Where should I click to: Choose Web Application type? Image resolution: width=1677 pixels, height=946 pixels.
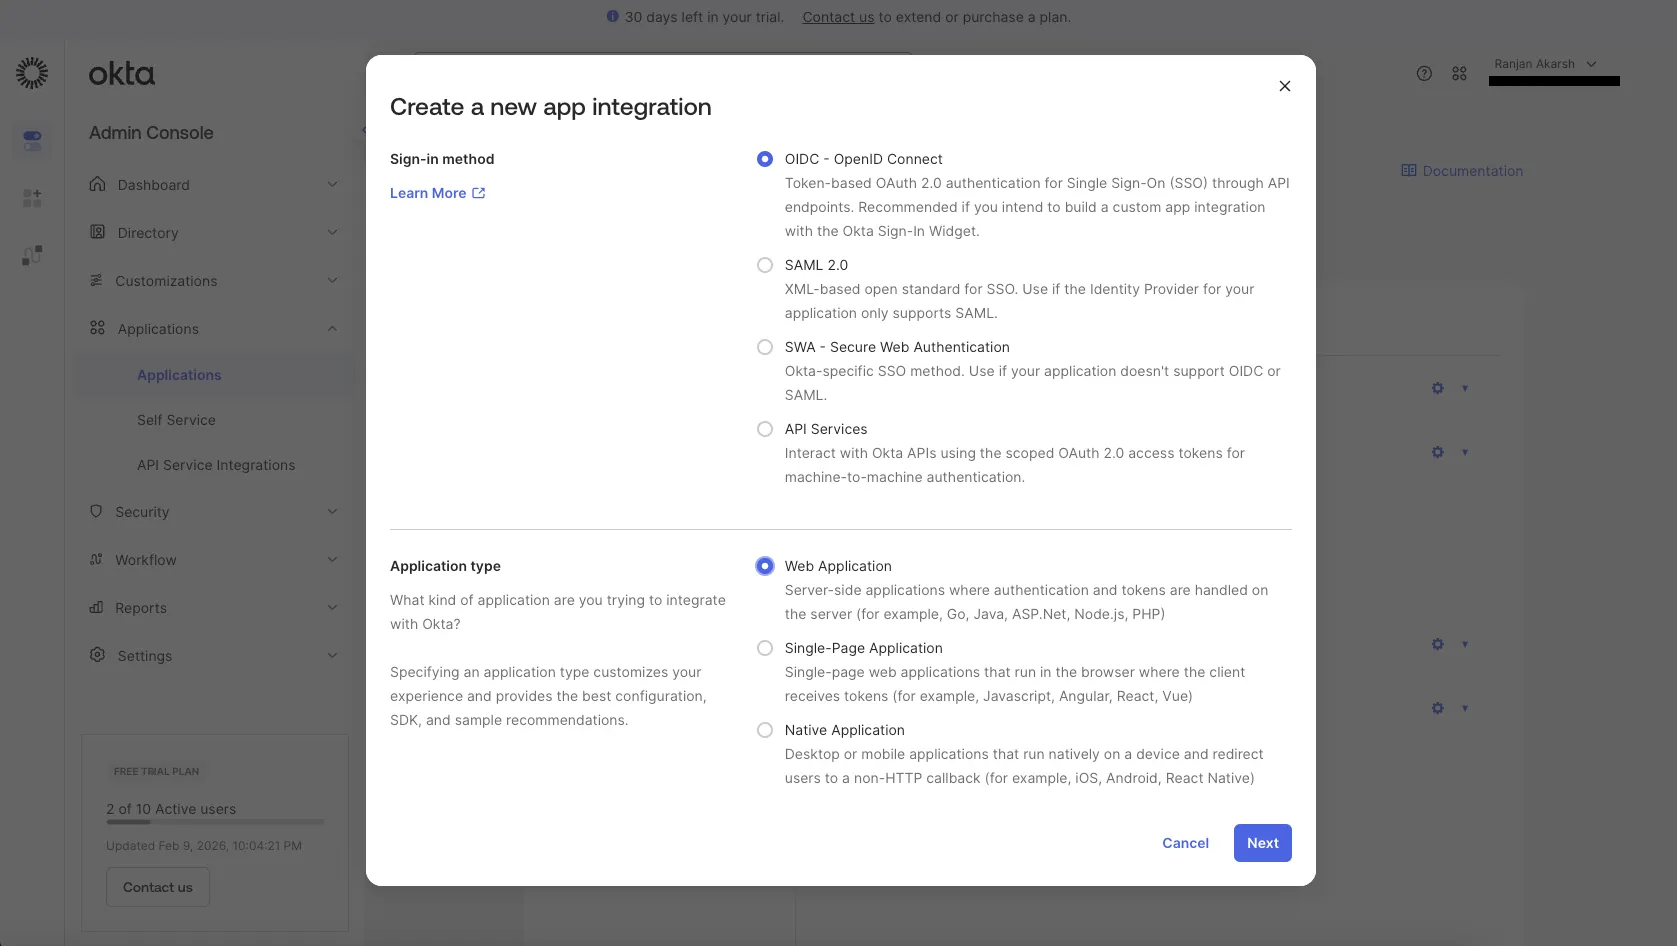pos(765,566)
